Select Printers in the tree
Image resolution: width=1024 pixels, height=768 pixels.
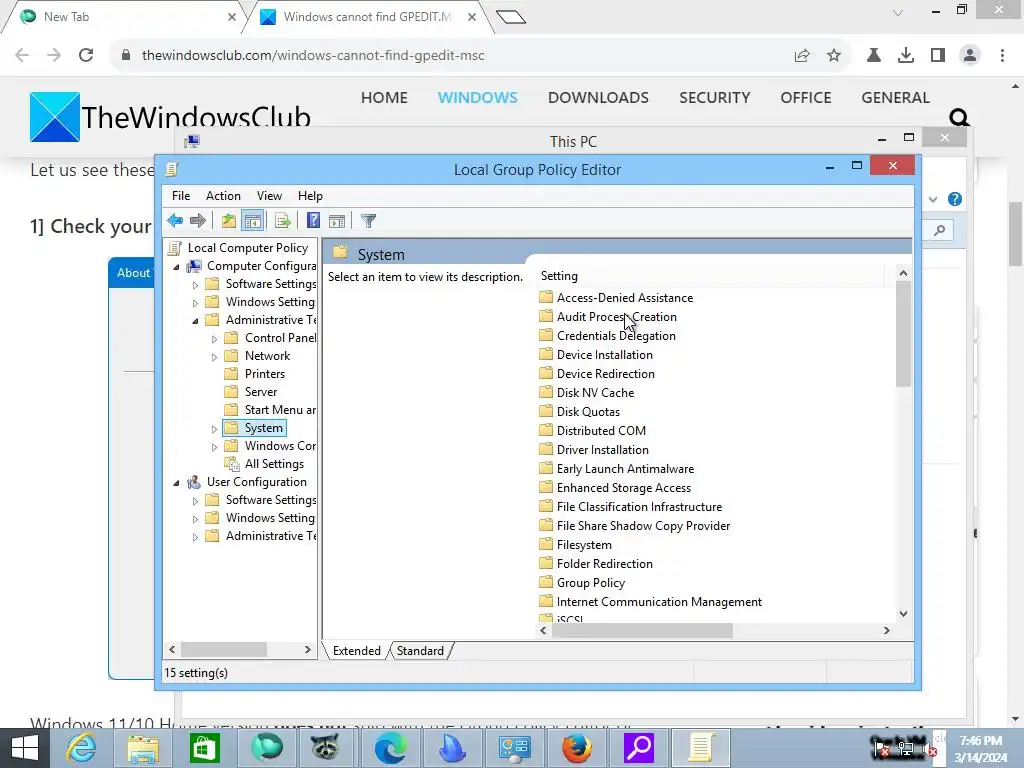click(x=264, y=374)
